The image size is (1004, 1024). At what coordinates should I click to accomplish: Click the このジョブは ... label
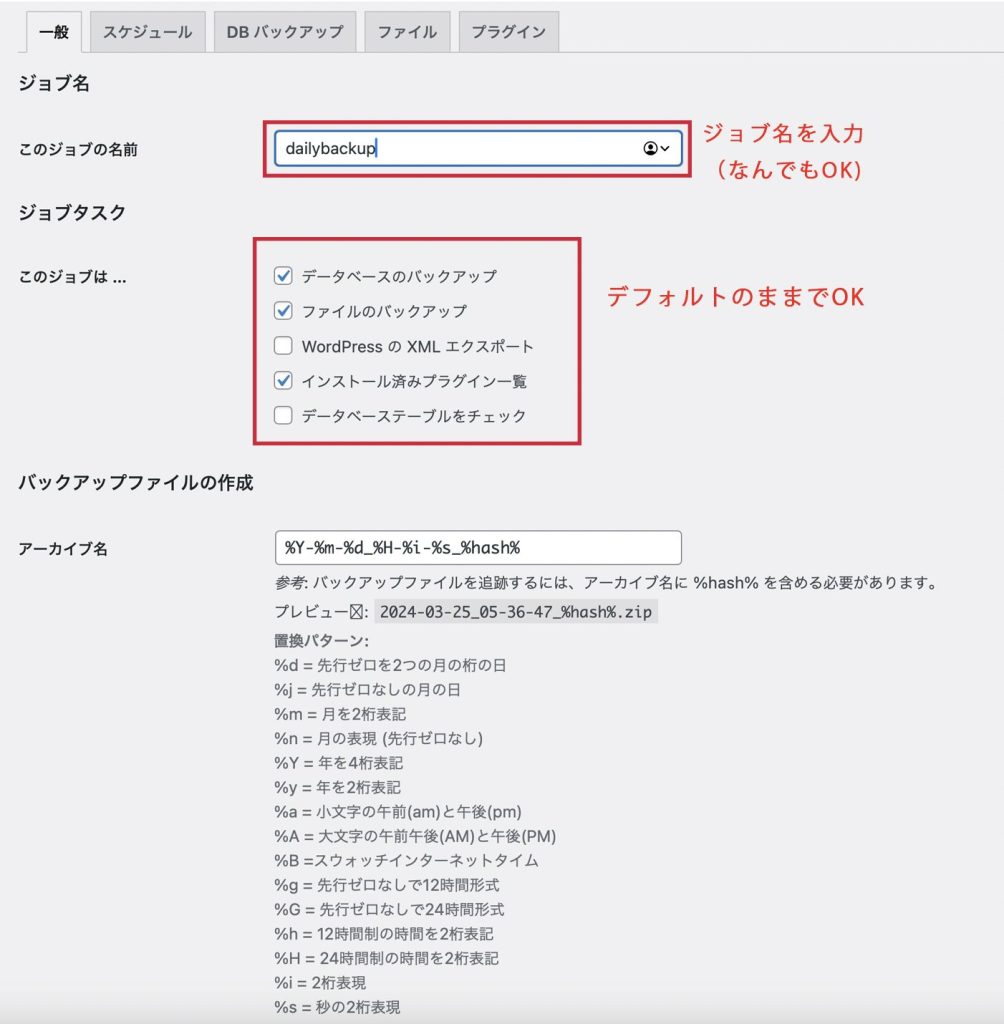pos(72,277)
